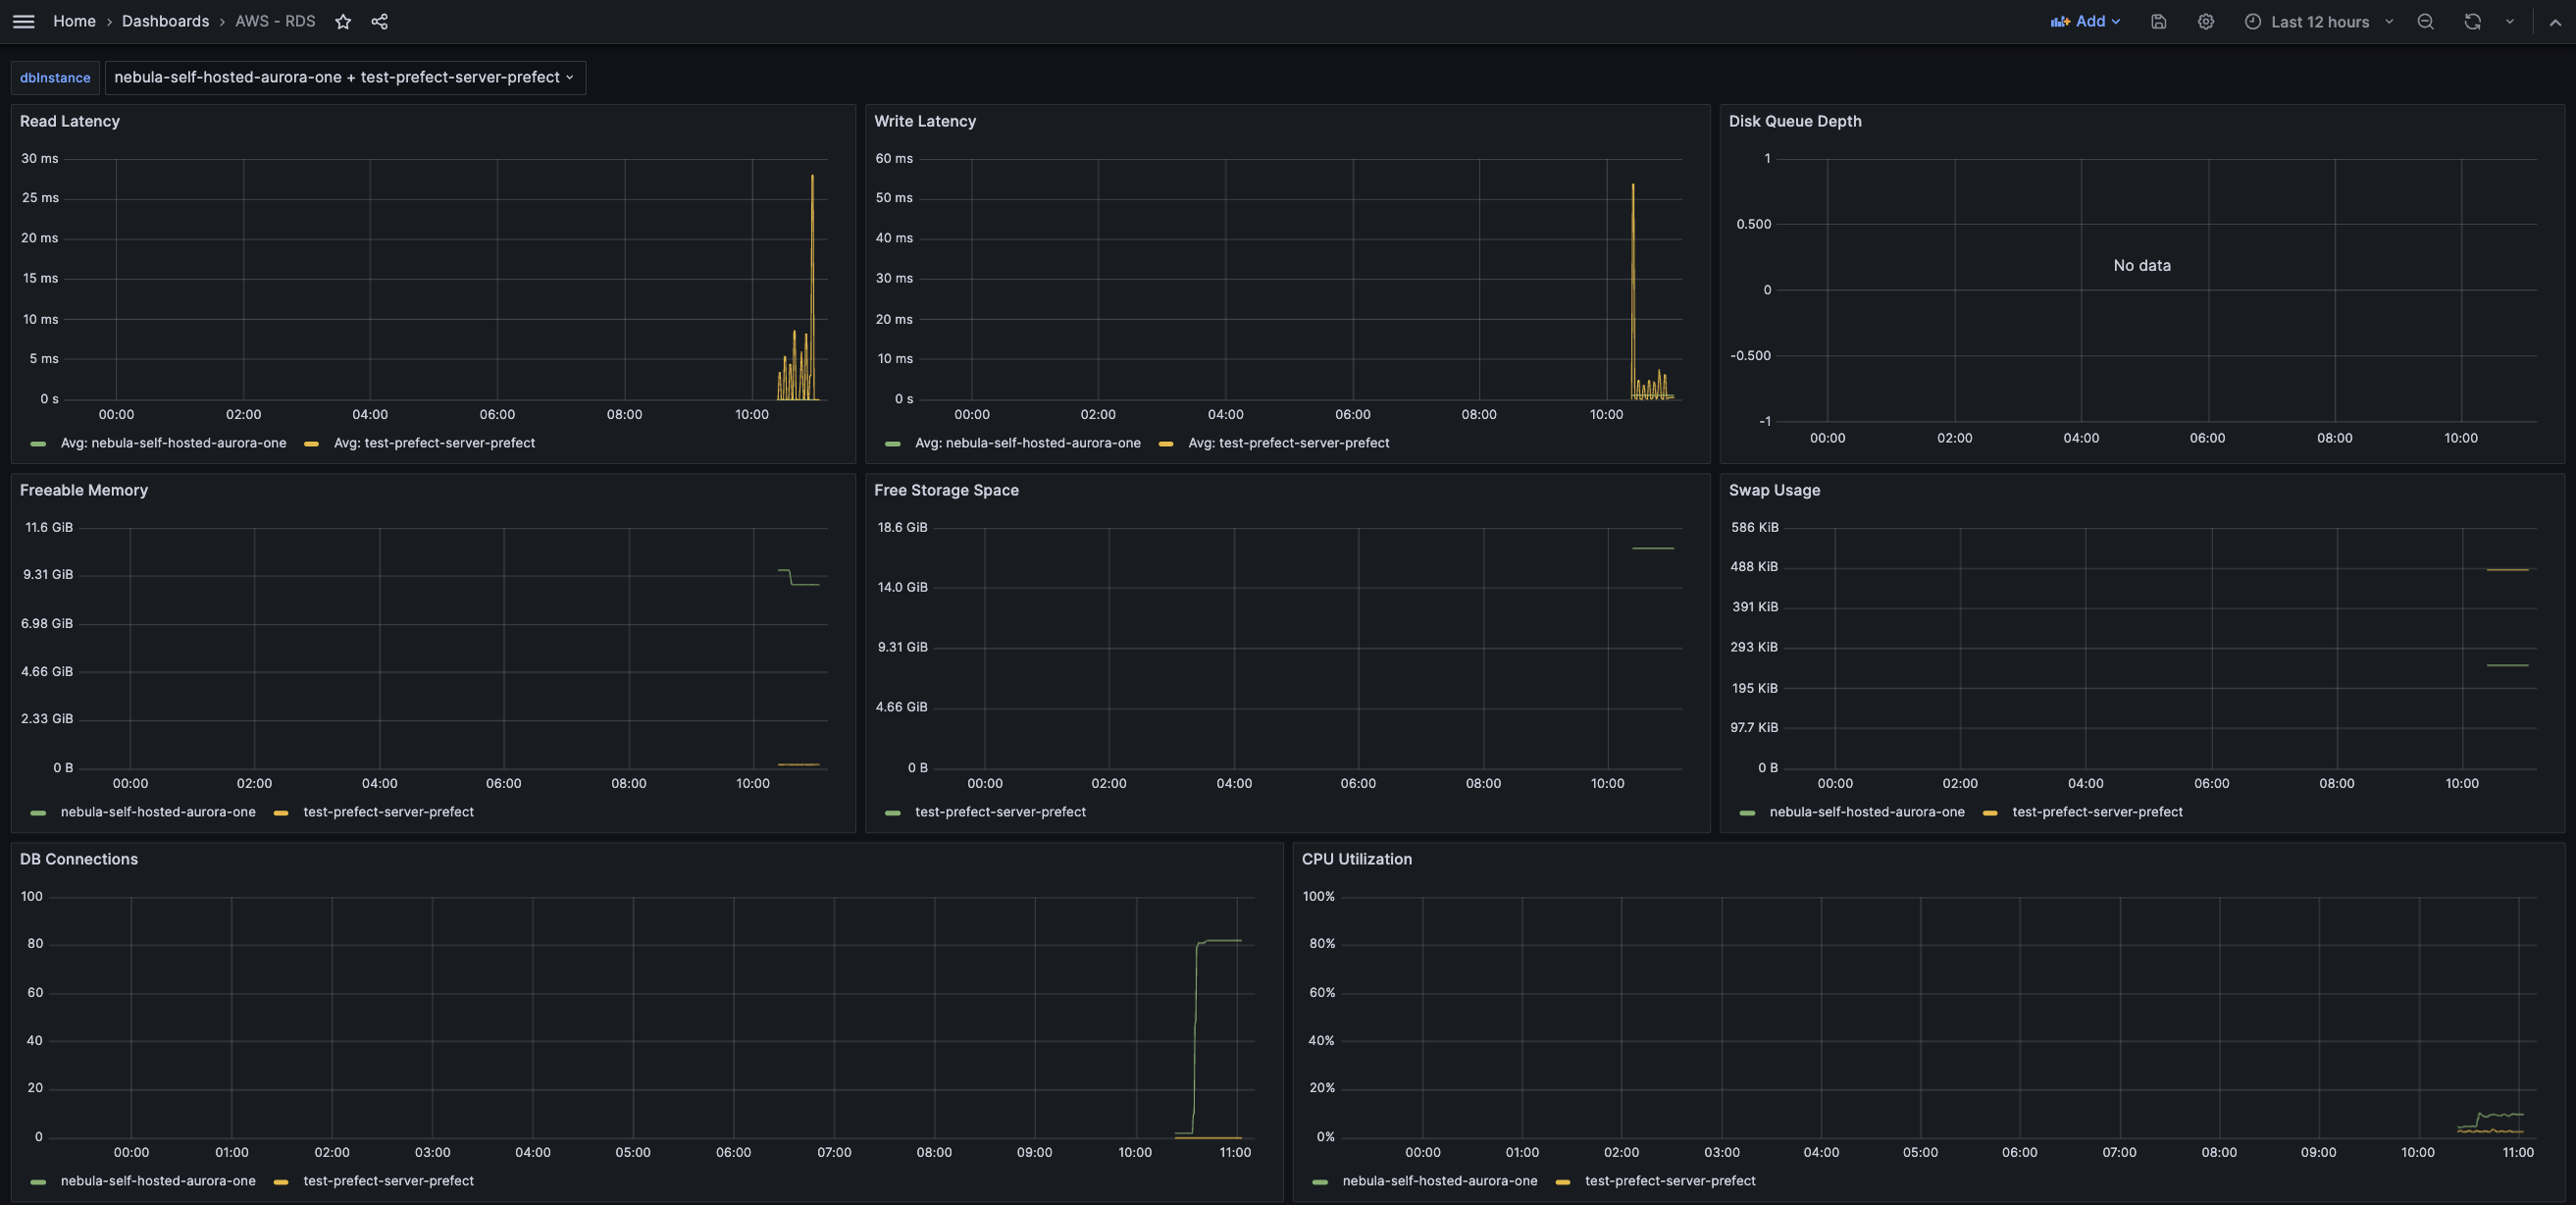The width and height of the screenshot is (2576, 1205).
Task: Click the Last 12 hours time picker
Action: tap(2316, 21)
